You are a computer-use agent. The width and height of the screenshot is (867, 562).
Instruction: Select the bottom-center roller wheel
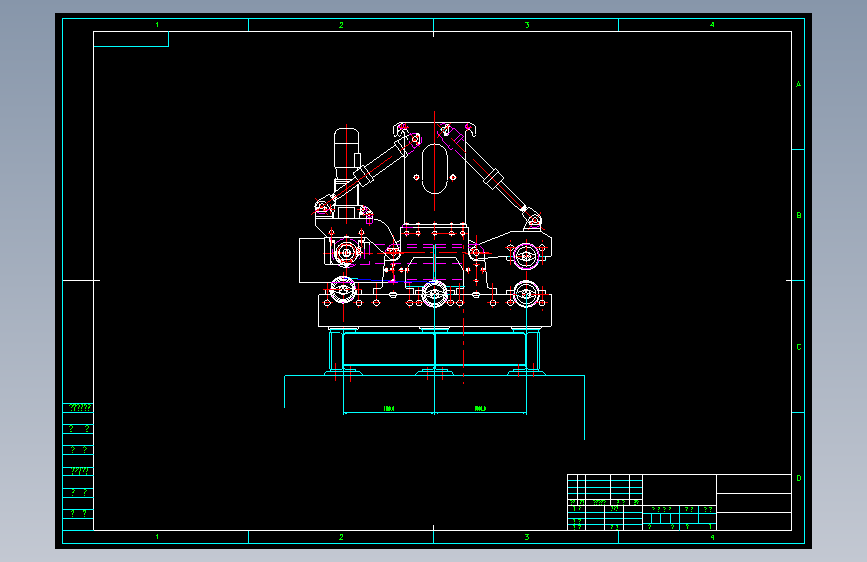point(434,293)
